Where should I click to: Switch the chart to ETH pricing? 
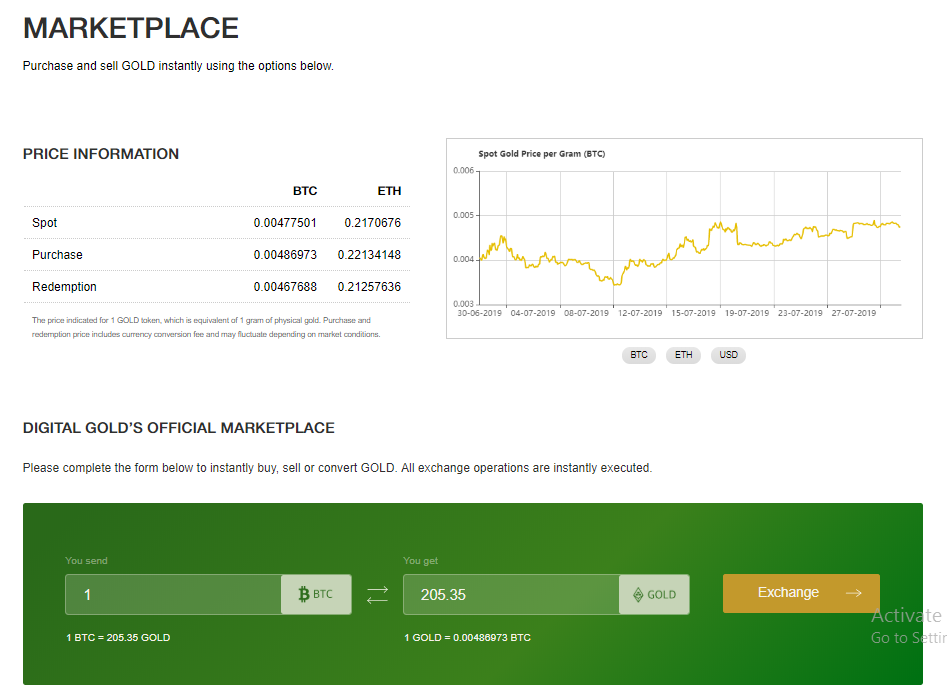coord(683,355)
